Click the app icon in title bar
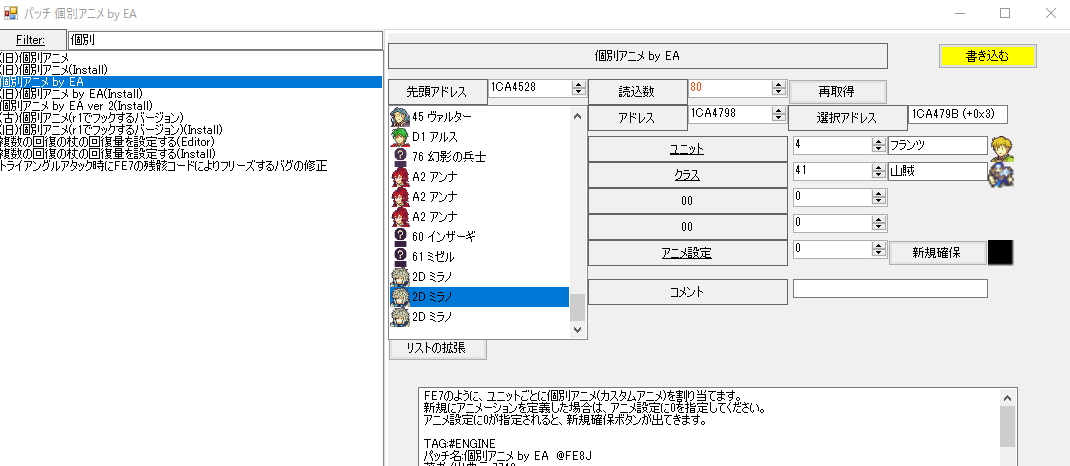This screenshot has height=466, width=1070. click(11, 13)
